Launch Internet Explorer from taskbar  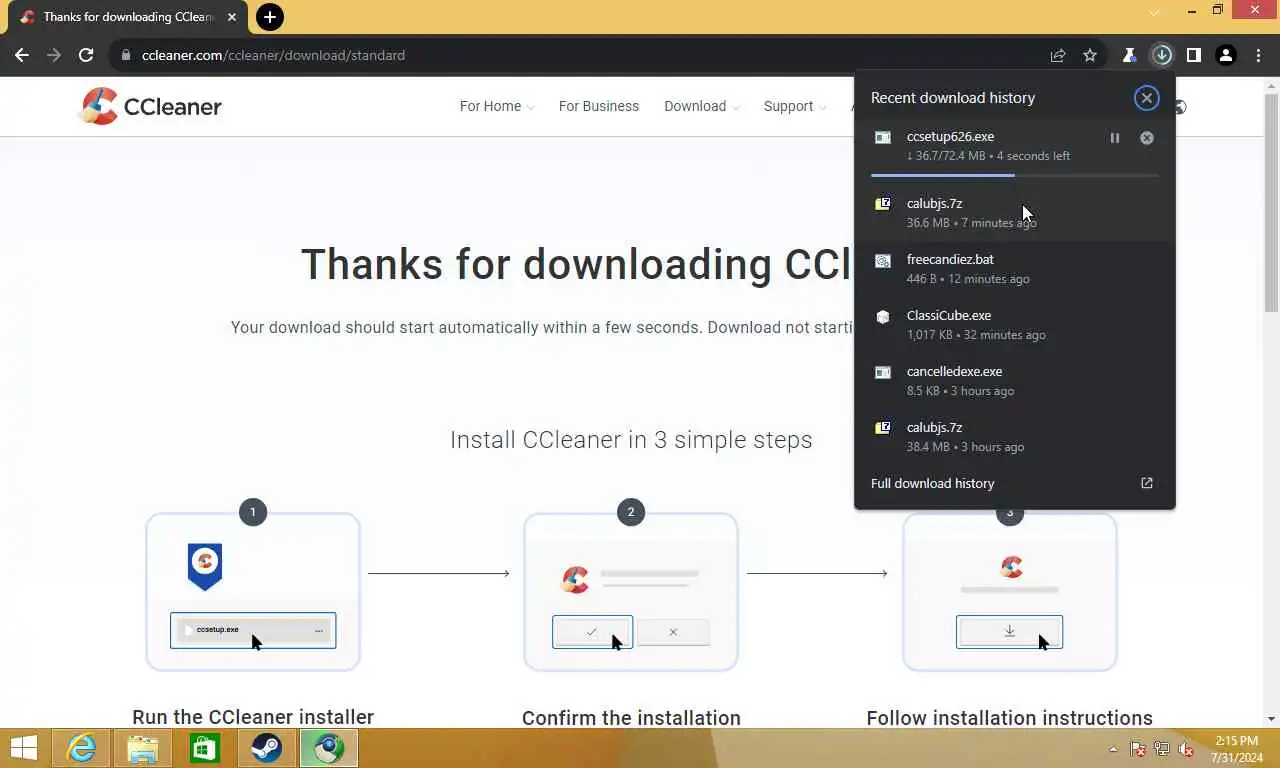tap(81, 748)
